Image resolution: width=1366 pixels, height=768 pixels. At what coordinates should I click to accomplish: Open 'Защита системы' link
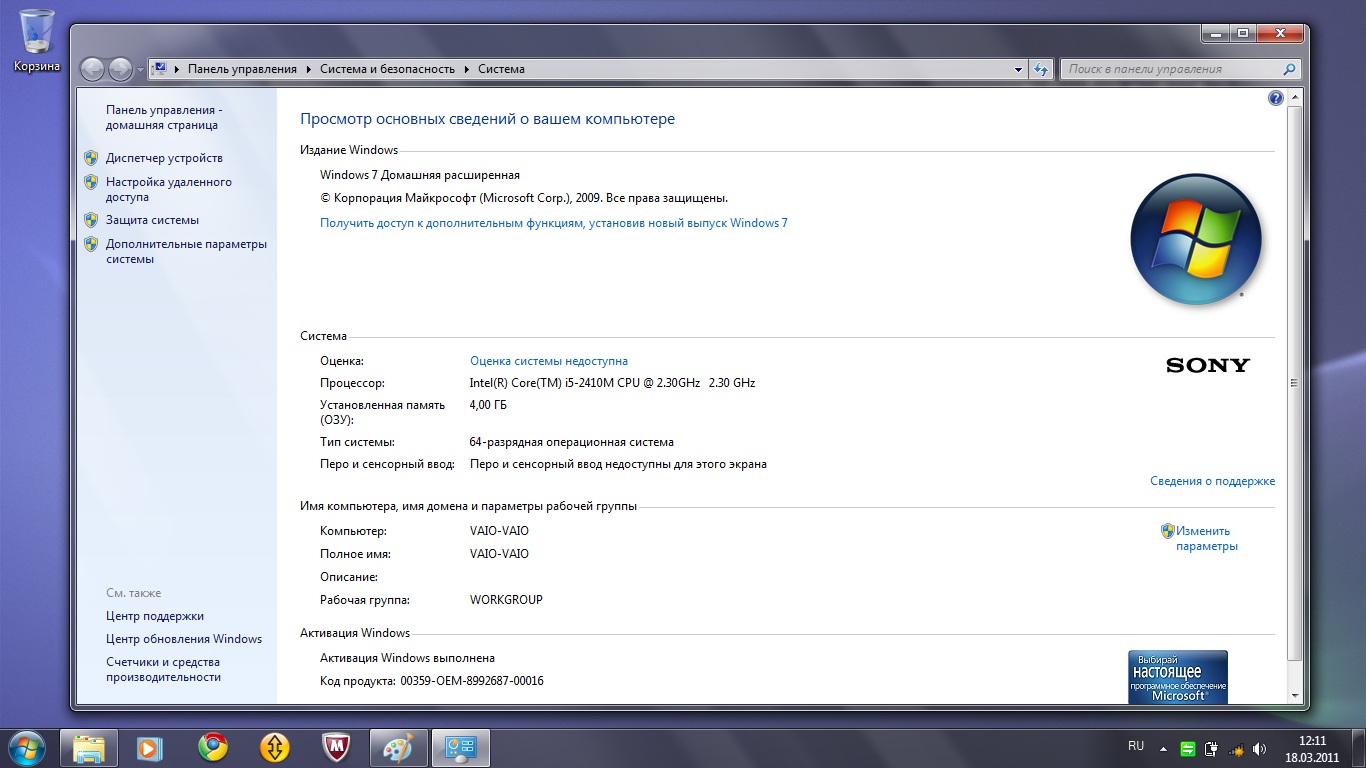(152, 220)
